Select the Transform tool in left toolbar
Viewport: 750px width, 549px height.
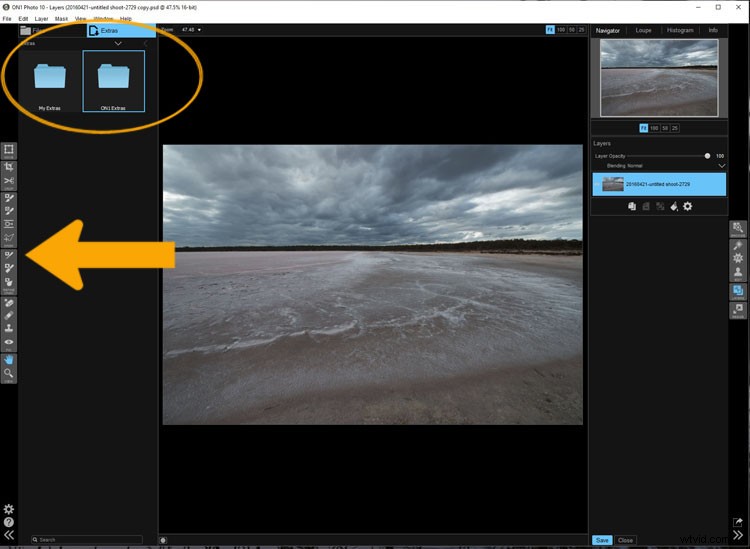(9, 150)
